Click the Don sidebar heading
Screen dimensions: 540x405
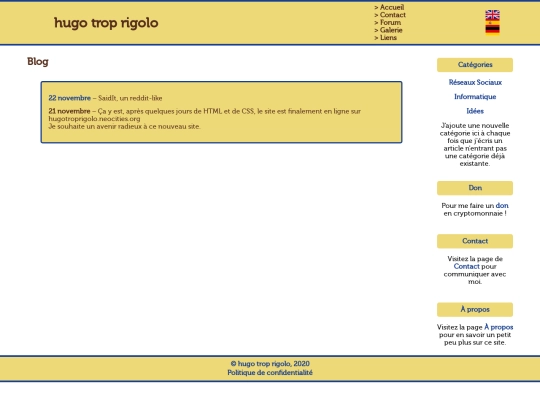coord(475,188)
